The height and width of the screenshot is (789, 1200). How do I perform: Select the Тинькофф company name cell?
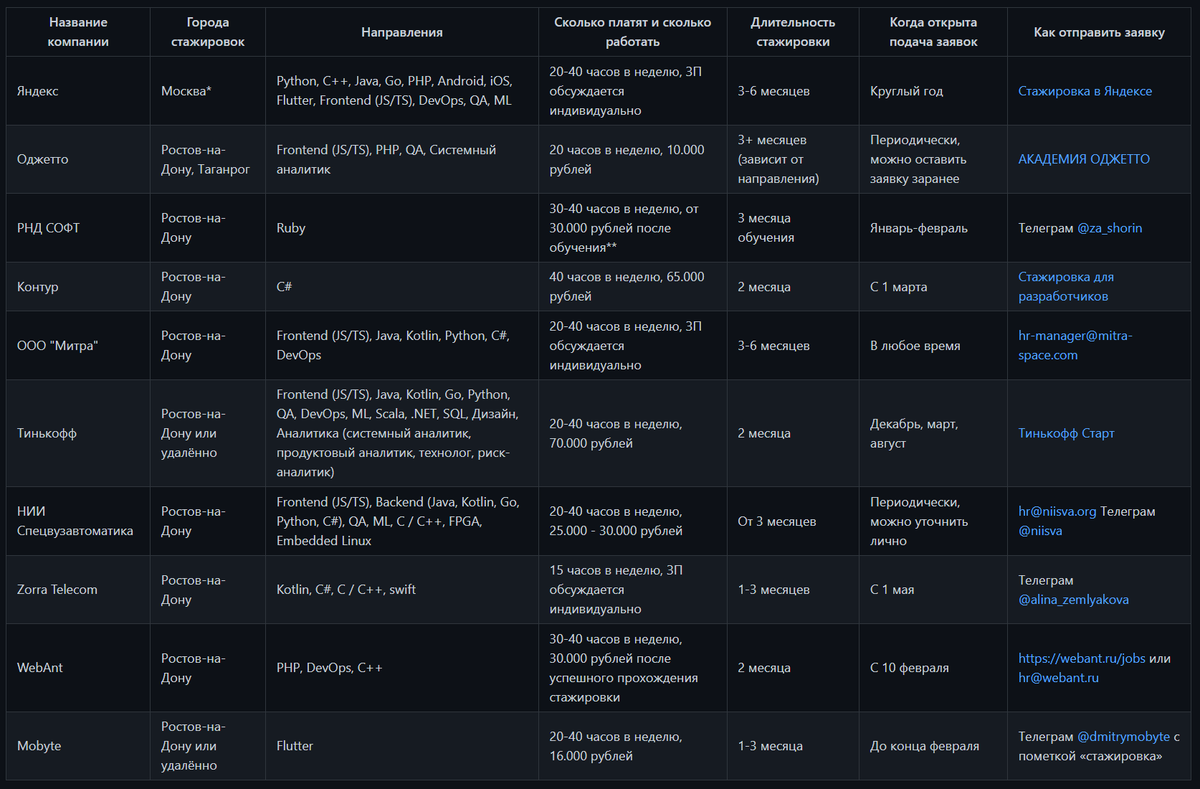click(x=78, y=433)
